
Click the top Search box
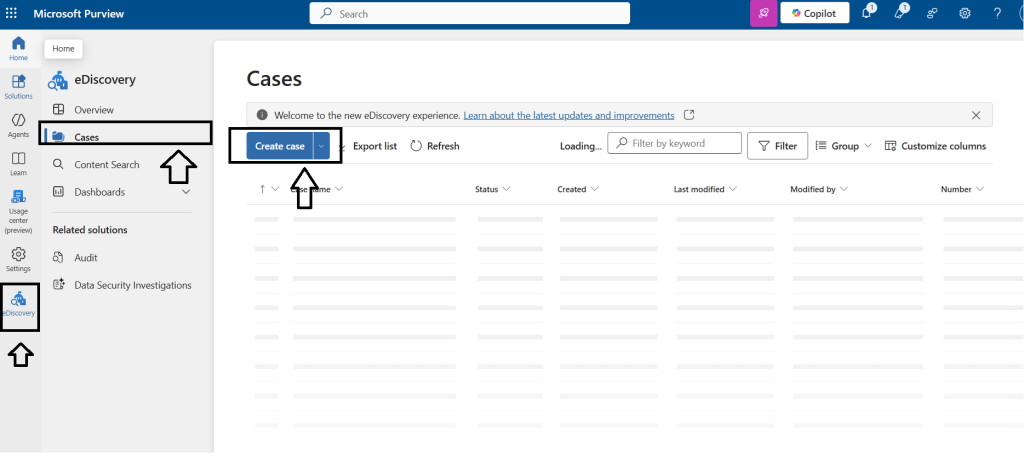tap(470, 14)
